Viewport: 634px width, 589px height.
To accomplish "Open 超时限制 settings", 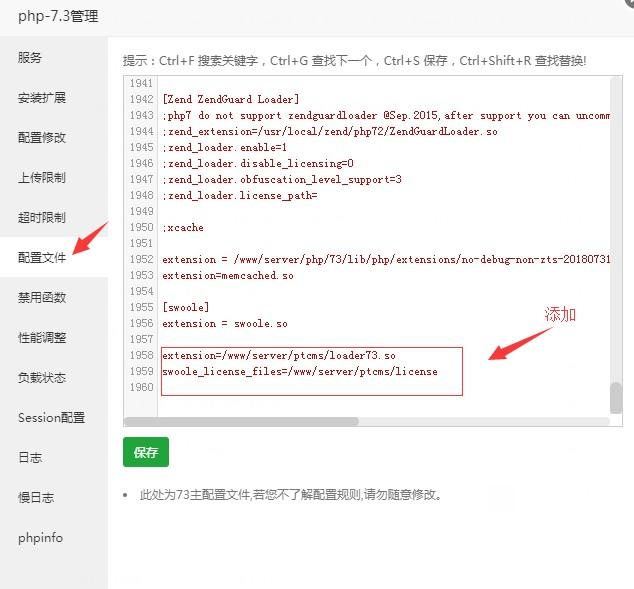I will [41, 217].
